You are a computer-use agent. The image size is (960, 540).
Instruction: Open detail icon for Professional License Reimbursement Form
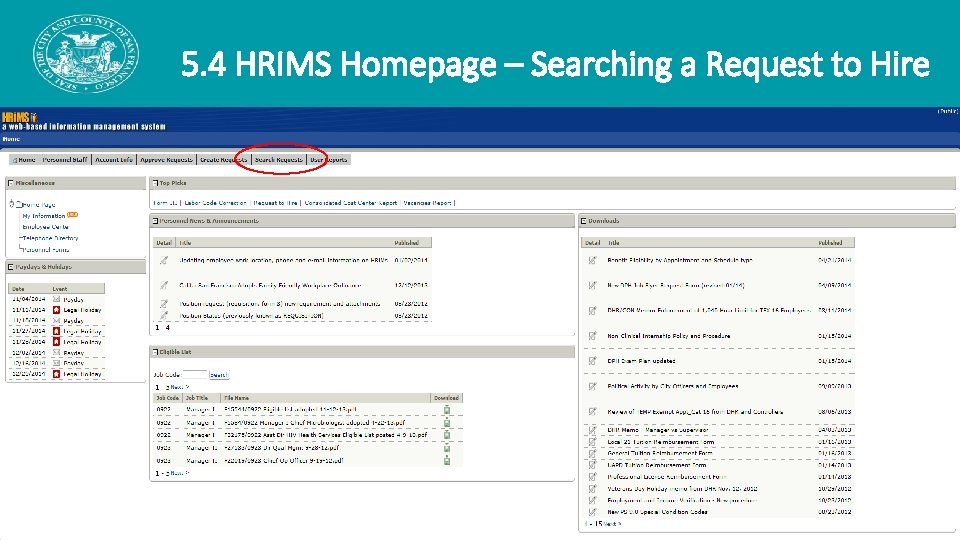point(592,477)
